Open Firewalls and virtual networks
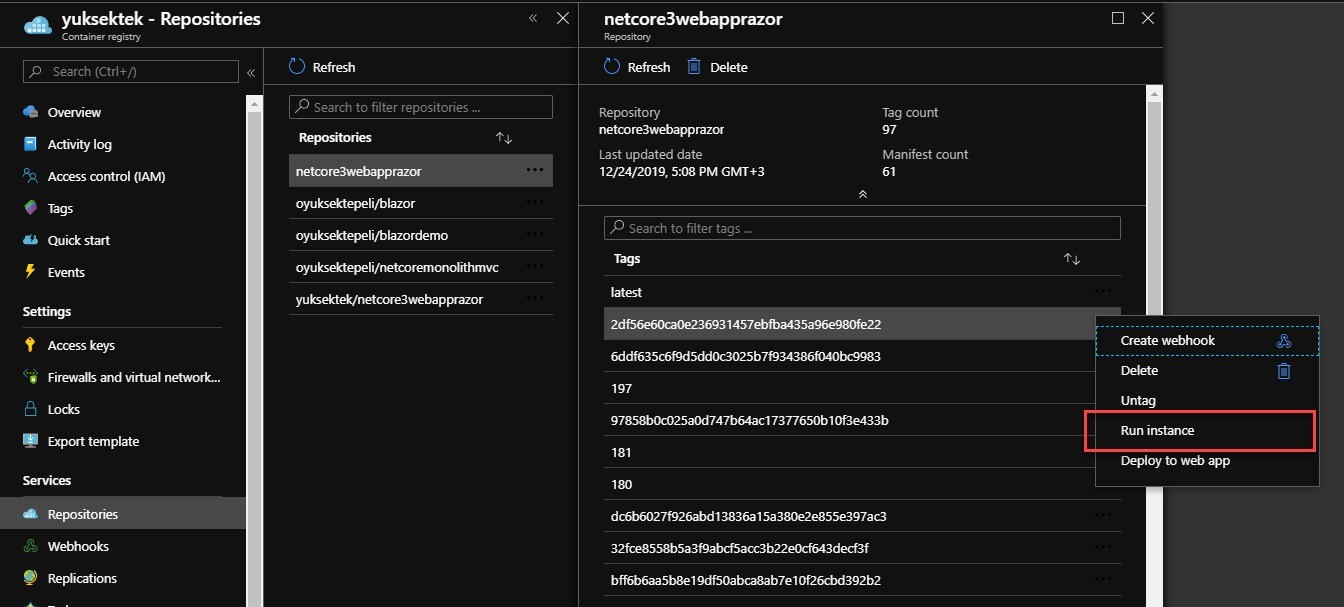Viewport: 1344px width, 607px height. pyautogui.click(x=133, y=377)
